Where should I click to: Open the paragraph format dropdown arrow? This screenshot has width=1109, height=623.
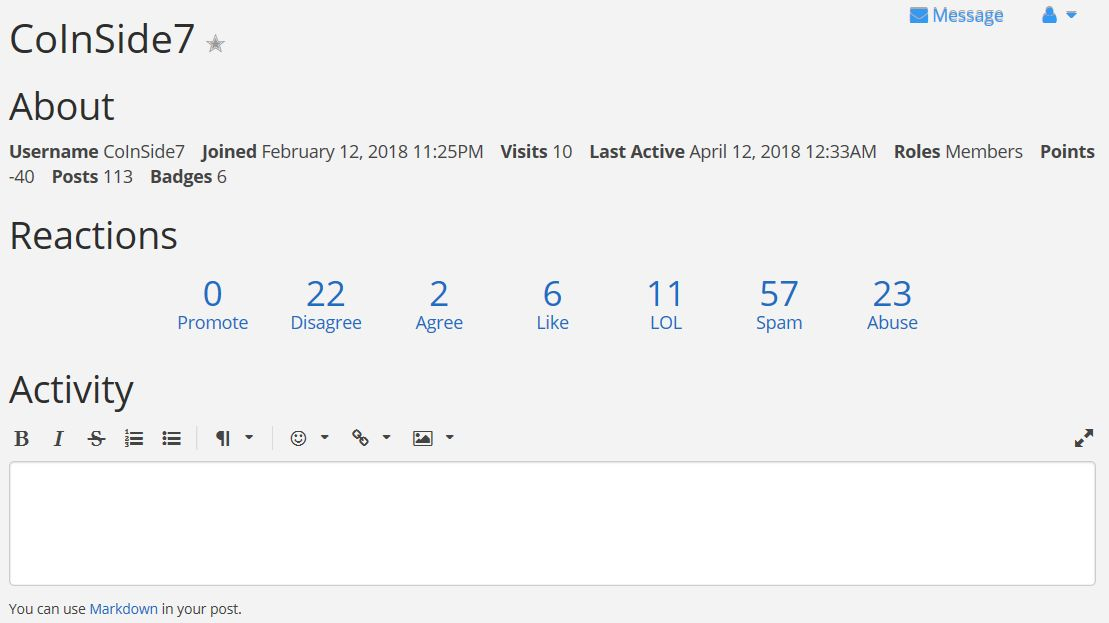tap(249, 438)
